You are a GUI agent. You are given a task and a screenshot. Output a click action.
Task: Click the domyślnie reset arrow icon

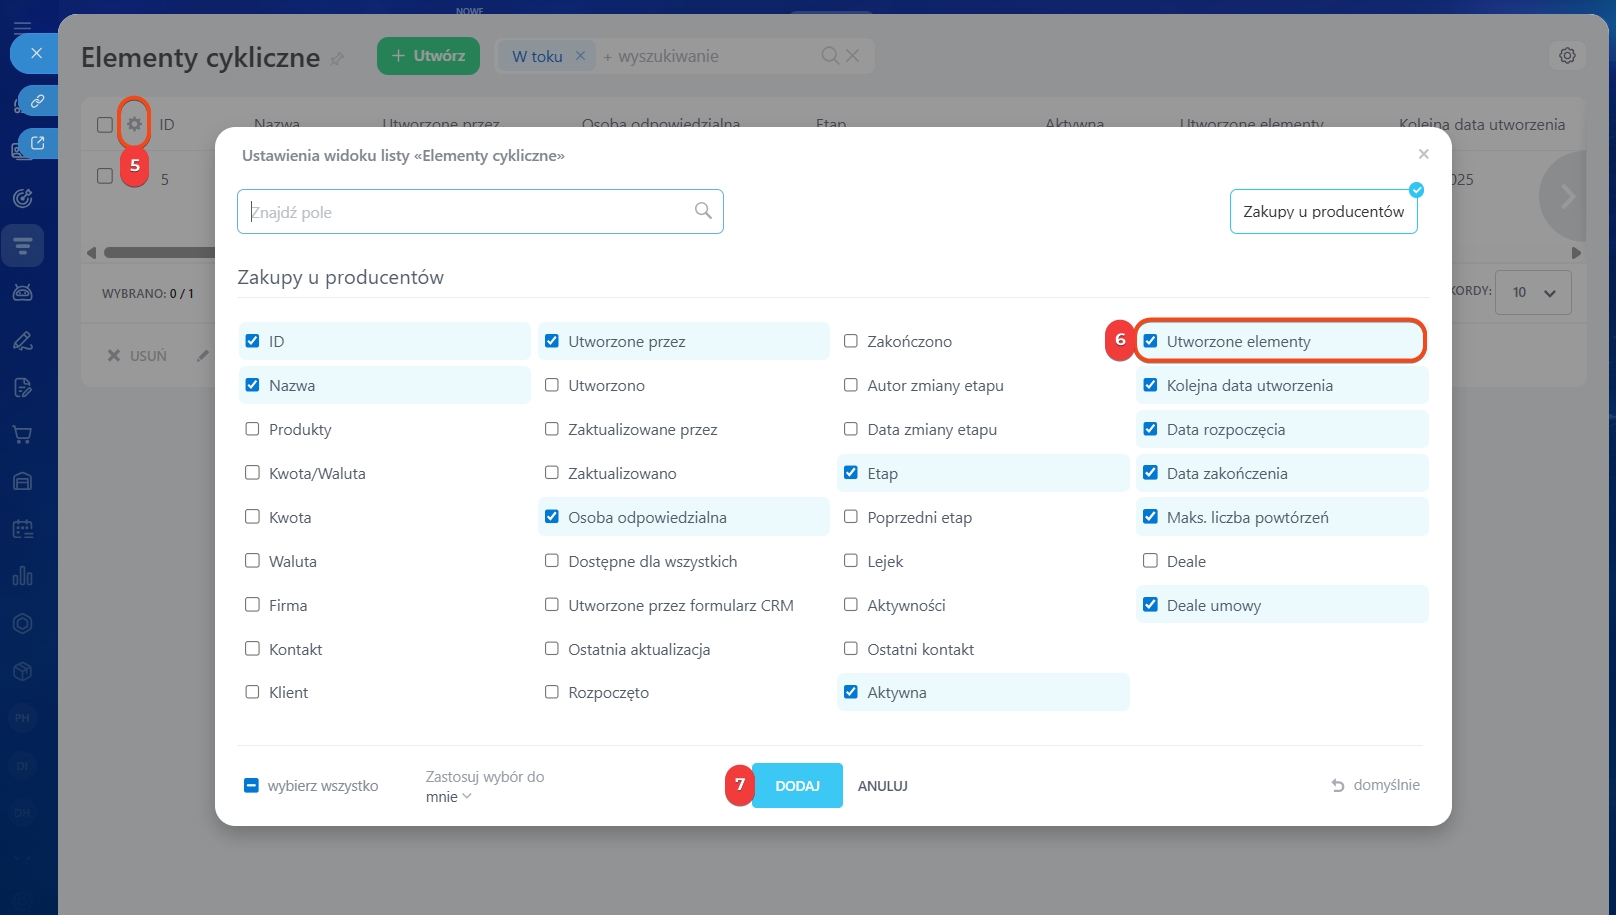point(1338,786)
